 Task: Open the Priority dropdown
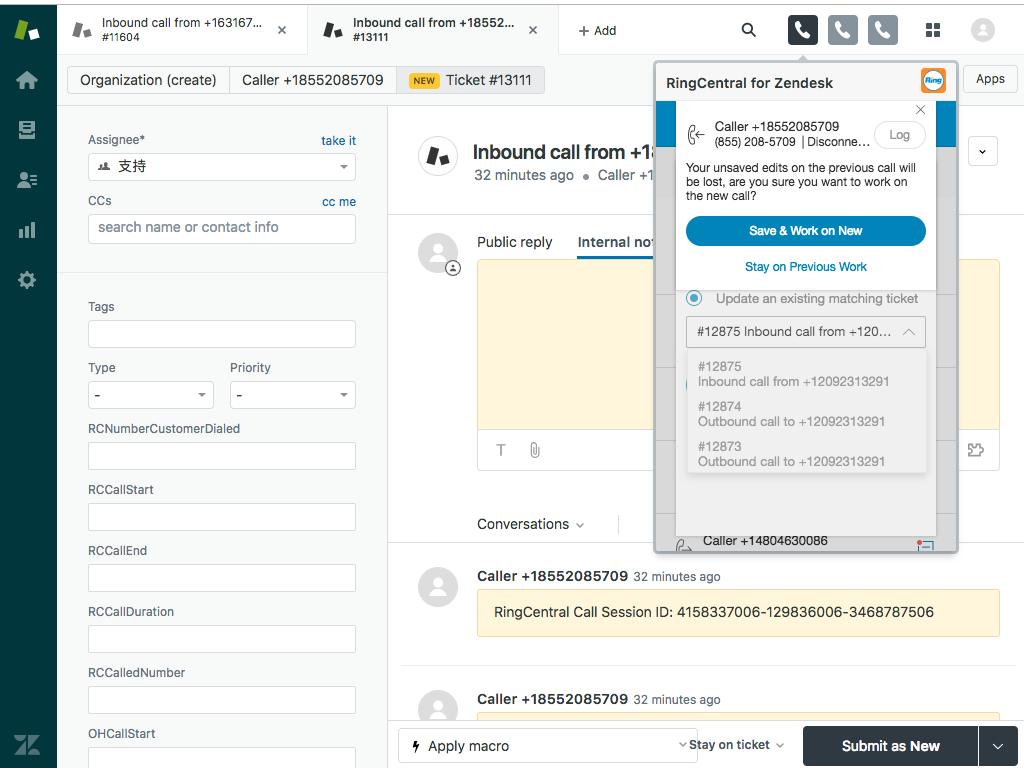[292, 395]
